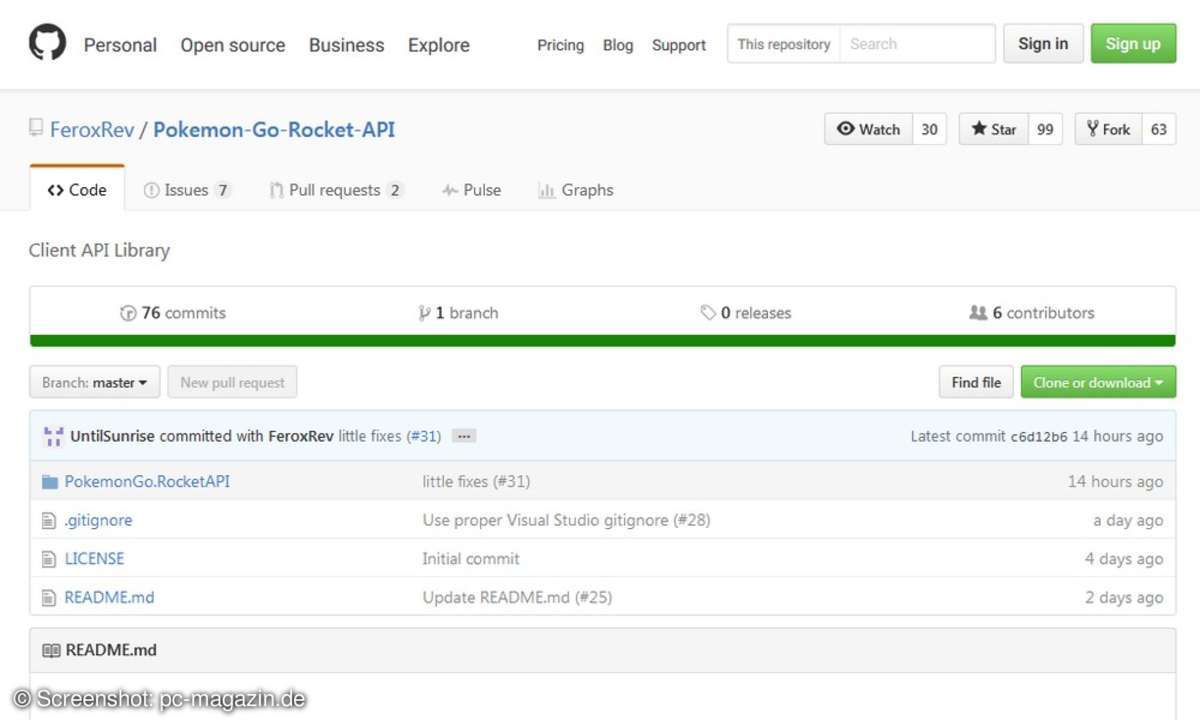
Task: Open the 'Update README.md (#25)' commit message
Action: pyautogui.click(x=517, y=597)
